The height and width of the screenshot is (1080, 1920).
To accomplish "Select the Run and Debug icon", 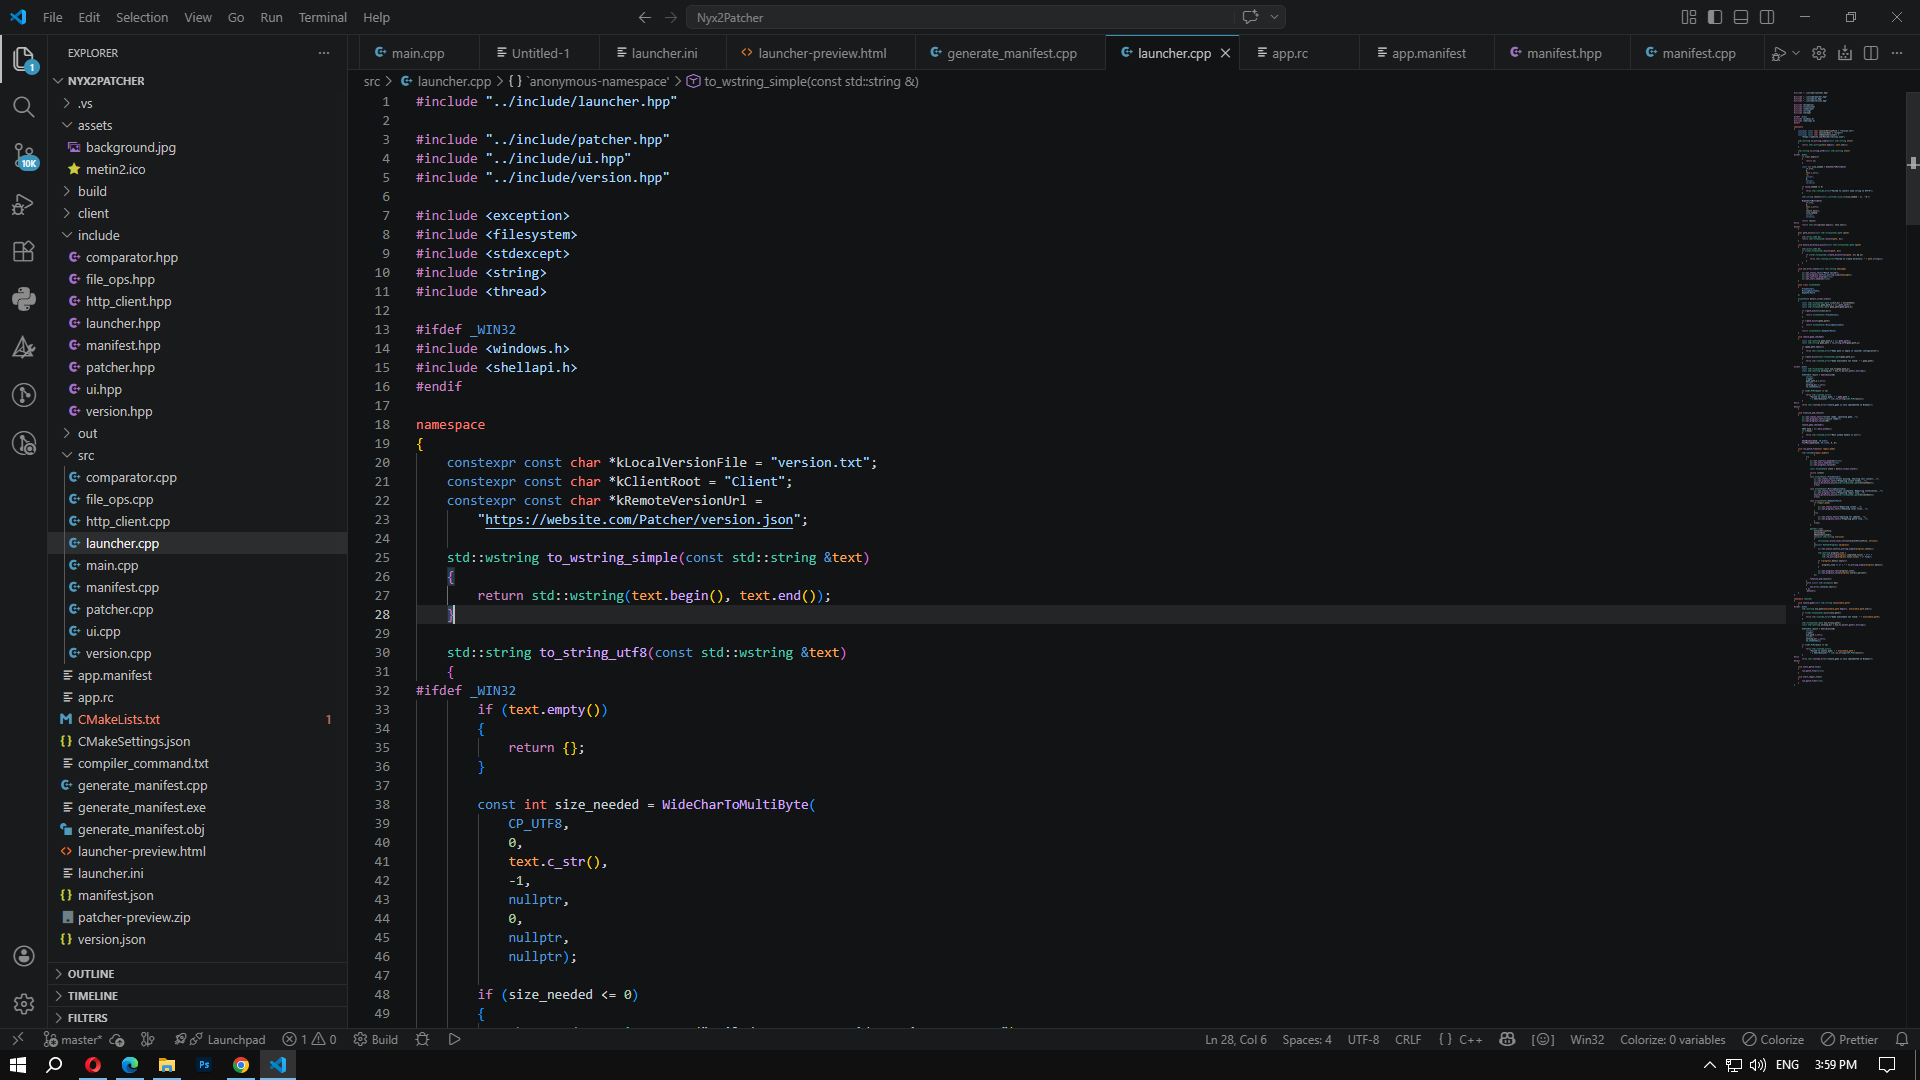I will [24, 204].
